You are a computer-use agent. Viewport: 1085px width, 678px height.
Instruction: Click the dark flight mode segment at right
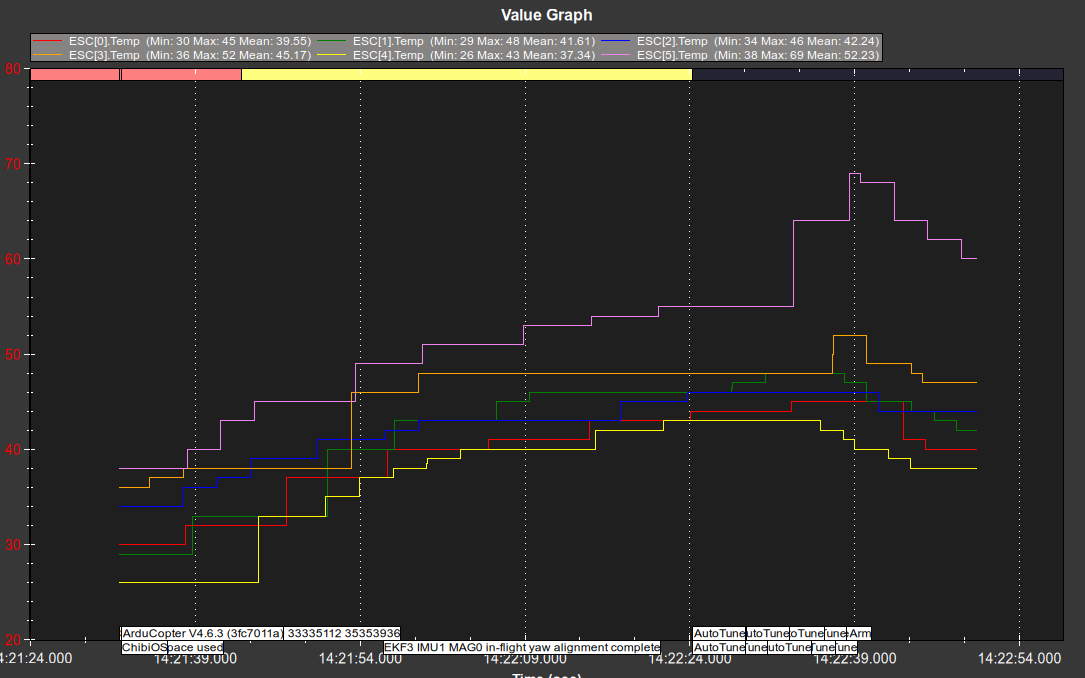(876, 74)
